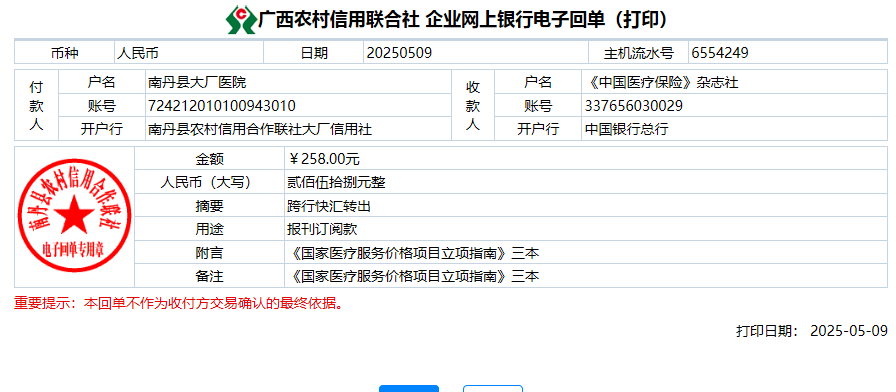Viewport: 896px width, 392px height.
Task: Click the payer name 南丹县大厂医院
Action: [x=197, y=83]
